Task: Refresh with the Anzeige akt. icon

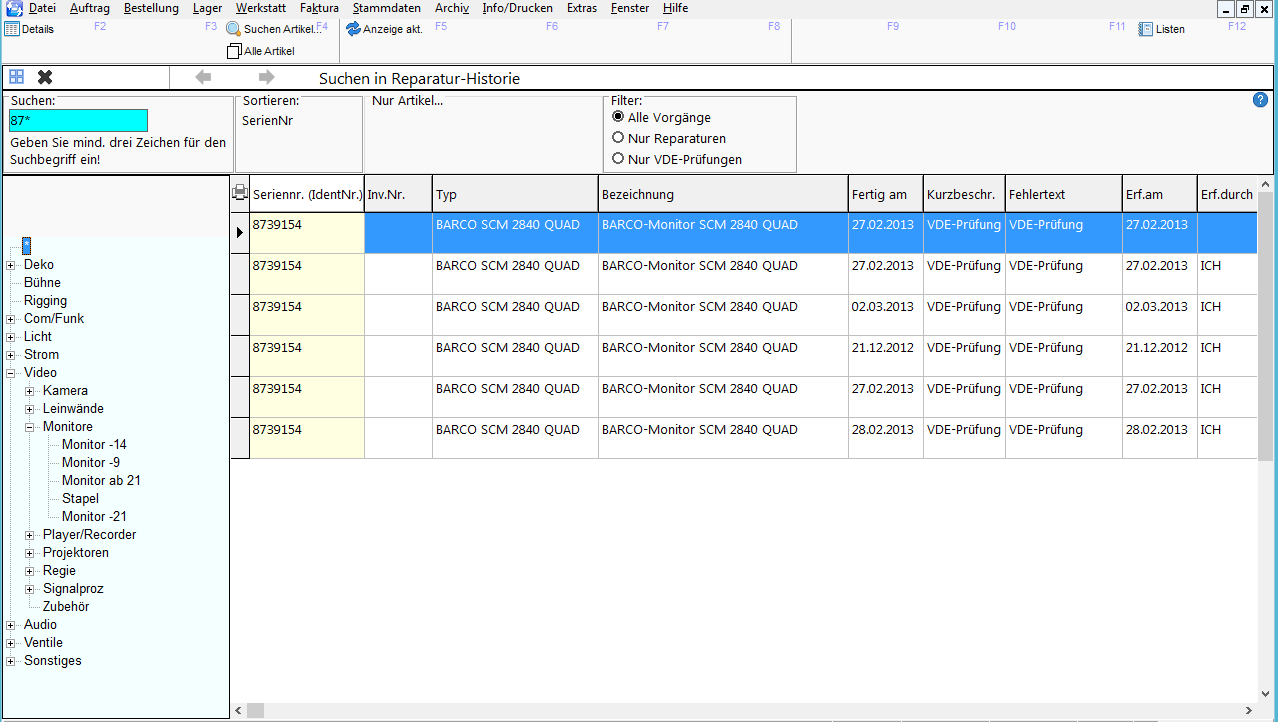Action: 353,29
